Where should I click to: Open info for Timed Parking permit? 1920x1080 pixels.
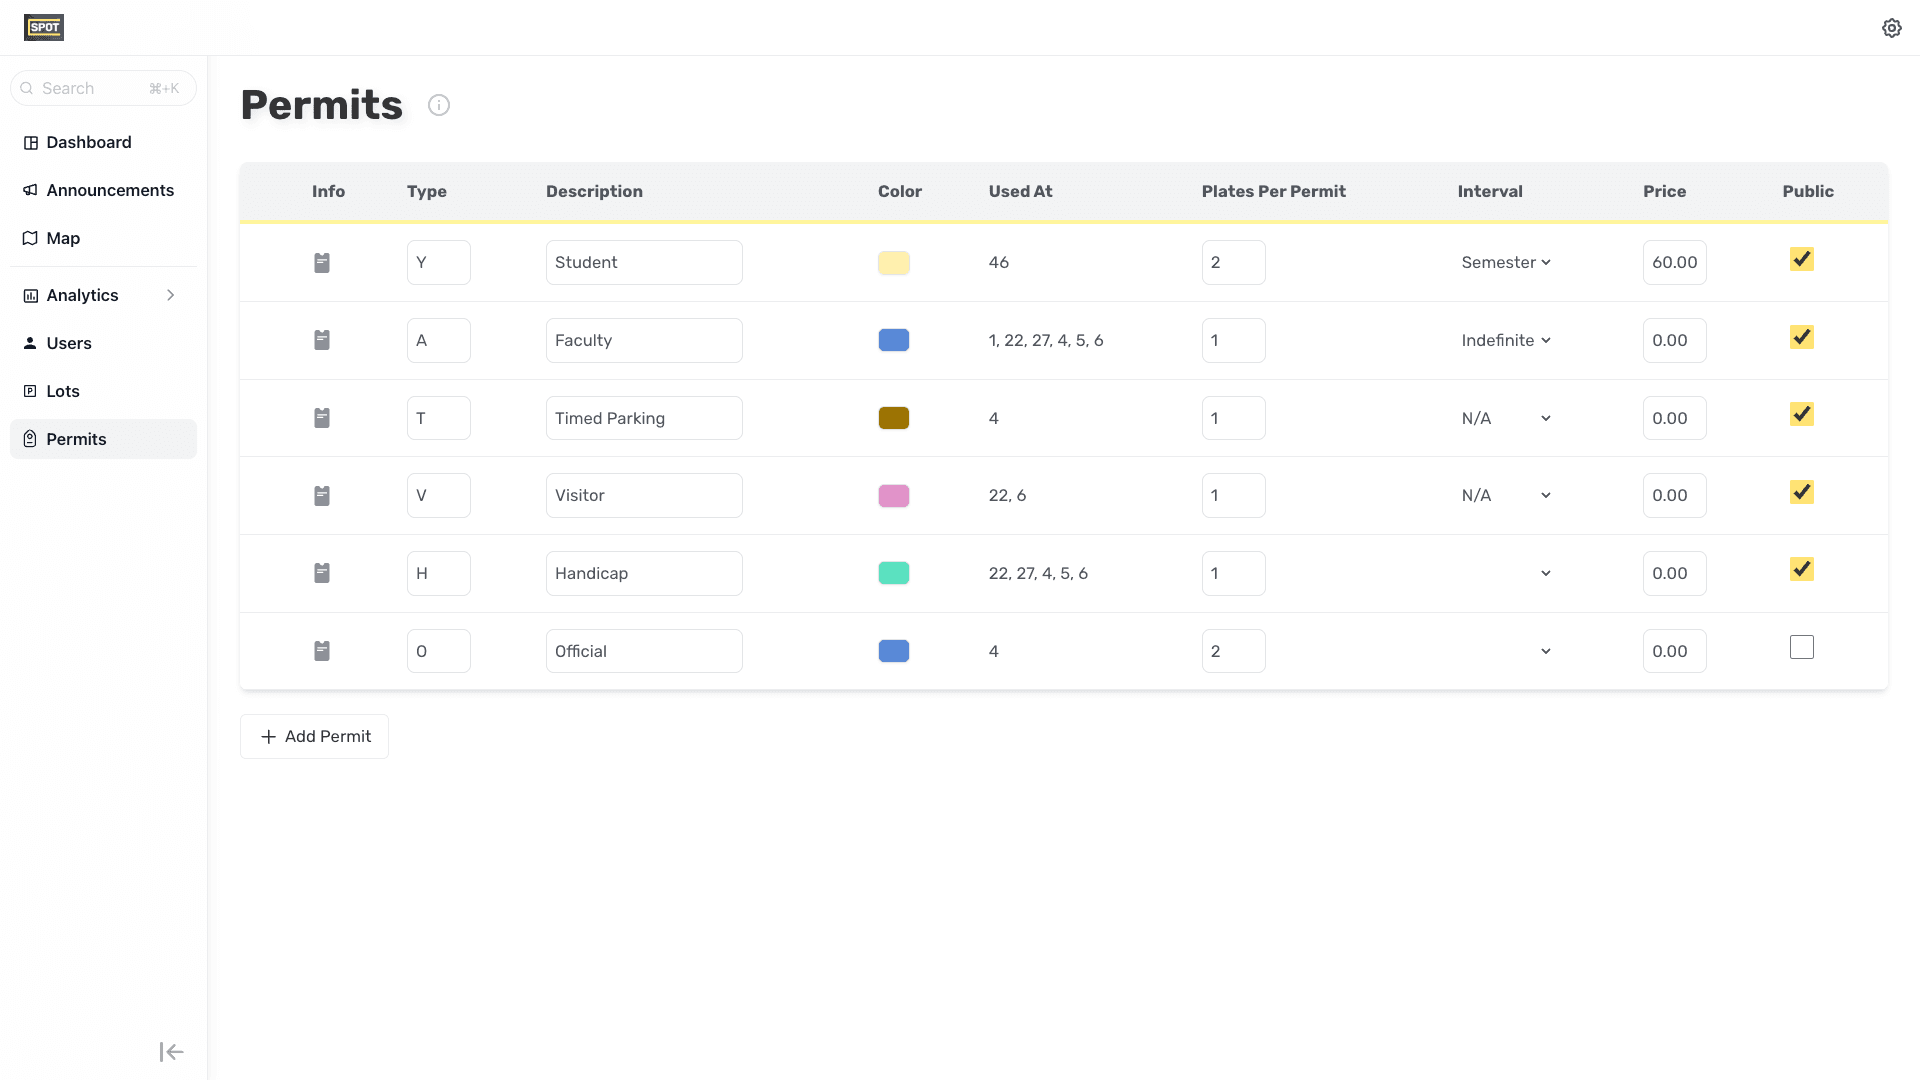click(322, 418)
